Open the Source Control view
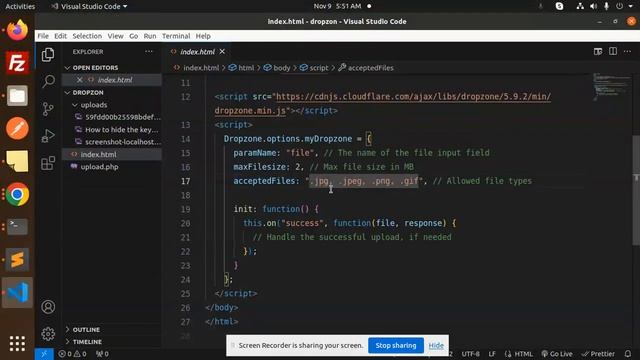 (x=48, y=109)
